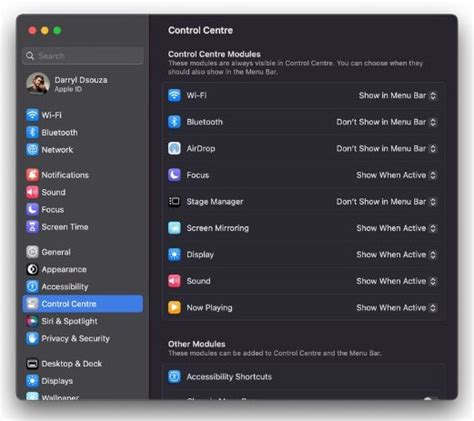Open Wi-Fi settings in the sidebar
The image size is (474, 421).
coord(83,115)
